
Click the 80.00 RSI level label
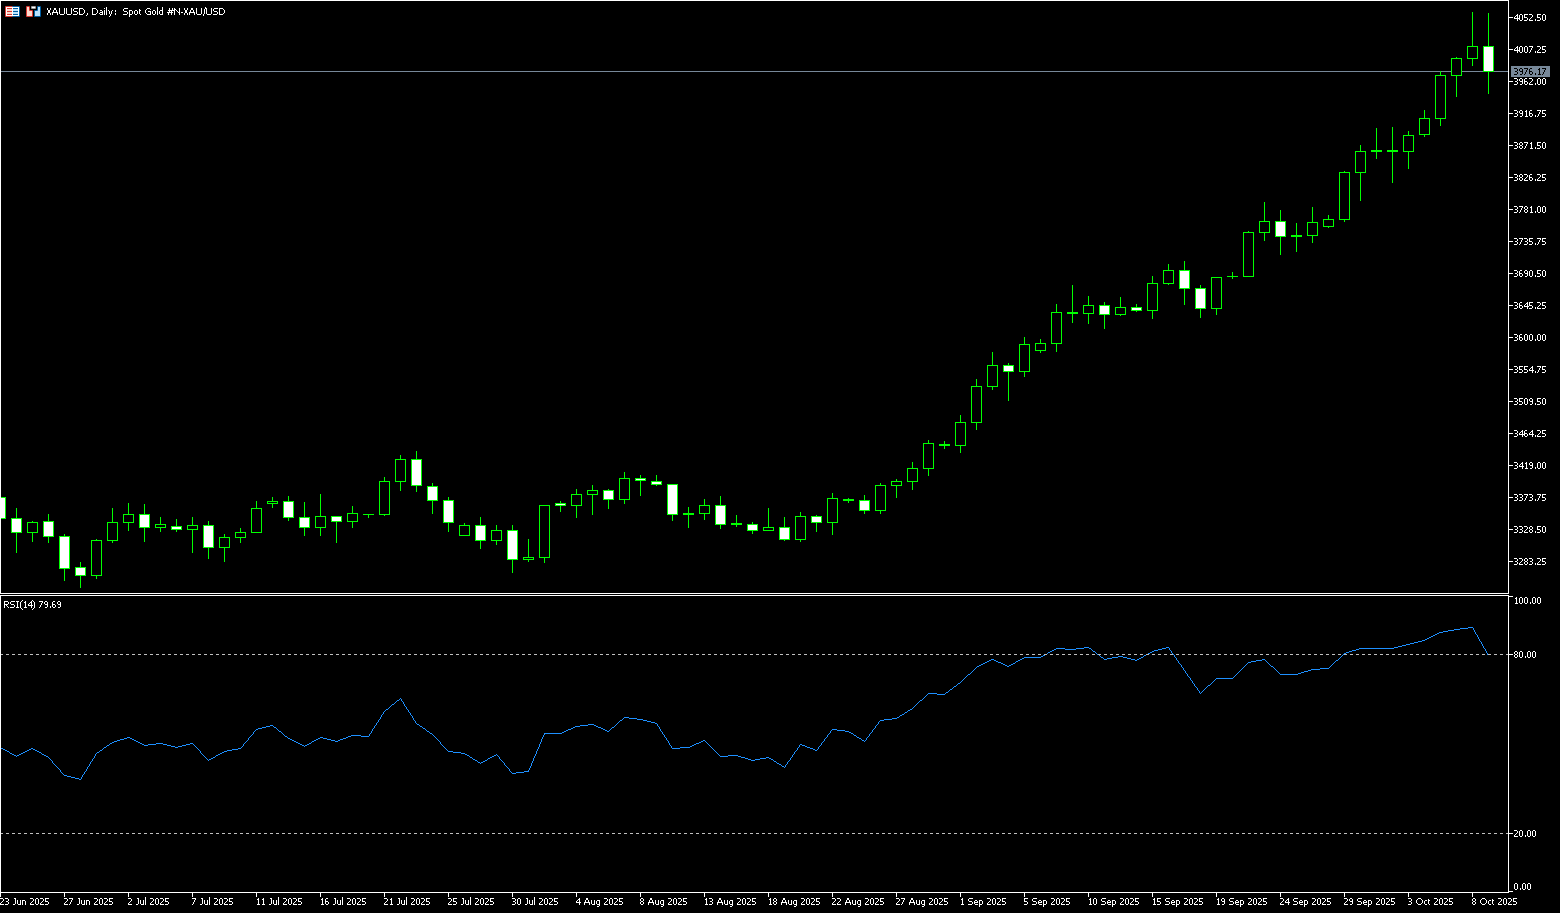pyautogui.click(x=1525, y=655)
